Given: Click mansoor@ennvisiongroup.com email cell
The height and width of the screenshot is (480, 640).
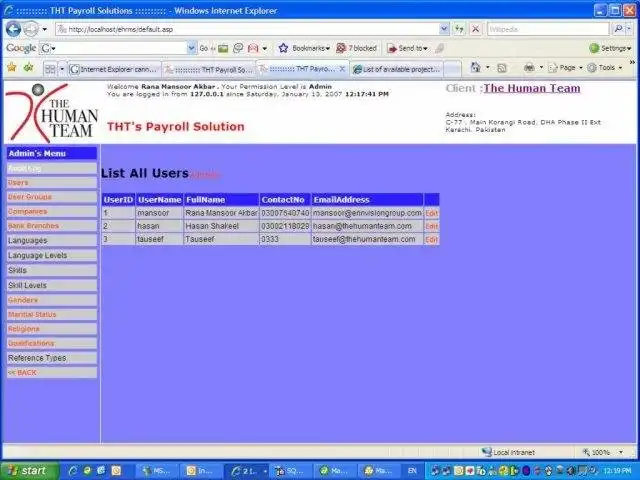Looking at the screenshot, I should tap(367, 213).
